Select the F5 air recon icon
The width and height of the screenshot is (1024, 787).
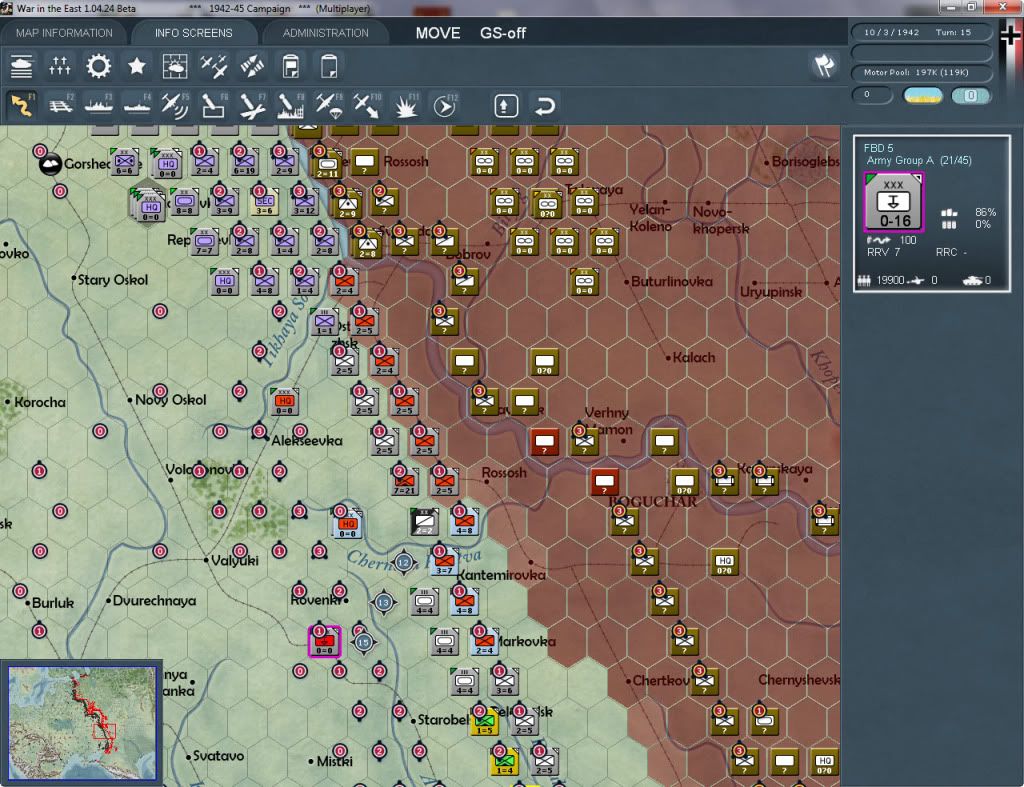tap(175, 105)
